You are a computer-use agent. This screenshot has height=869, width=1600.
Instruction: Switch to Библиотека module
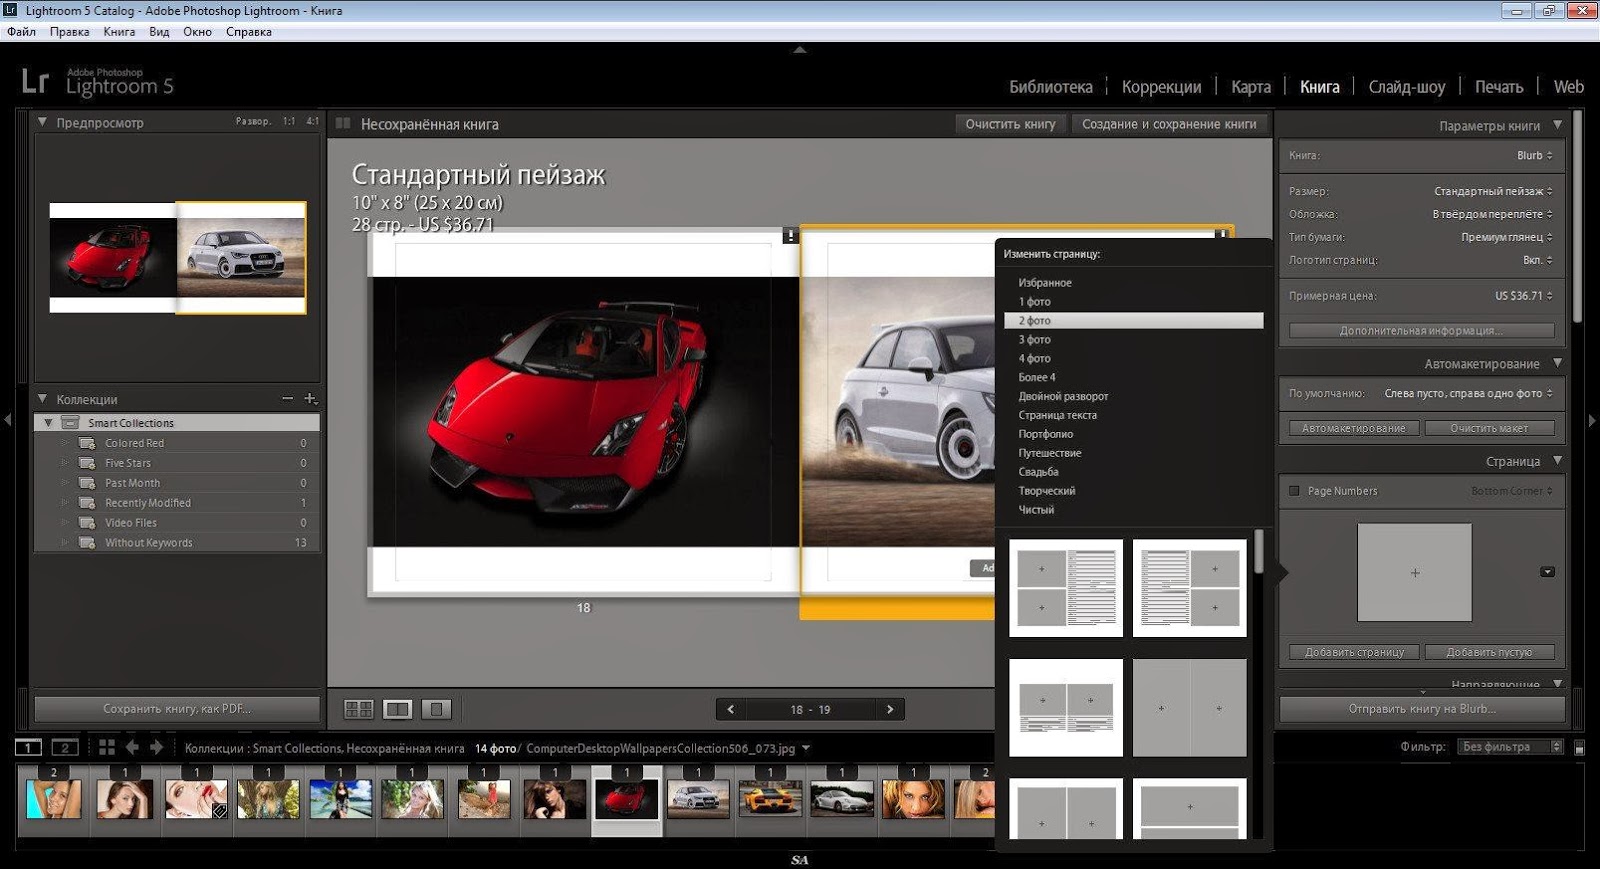pos(1050,87)
